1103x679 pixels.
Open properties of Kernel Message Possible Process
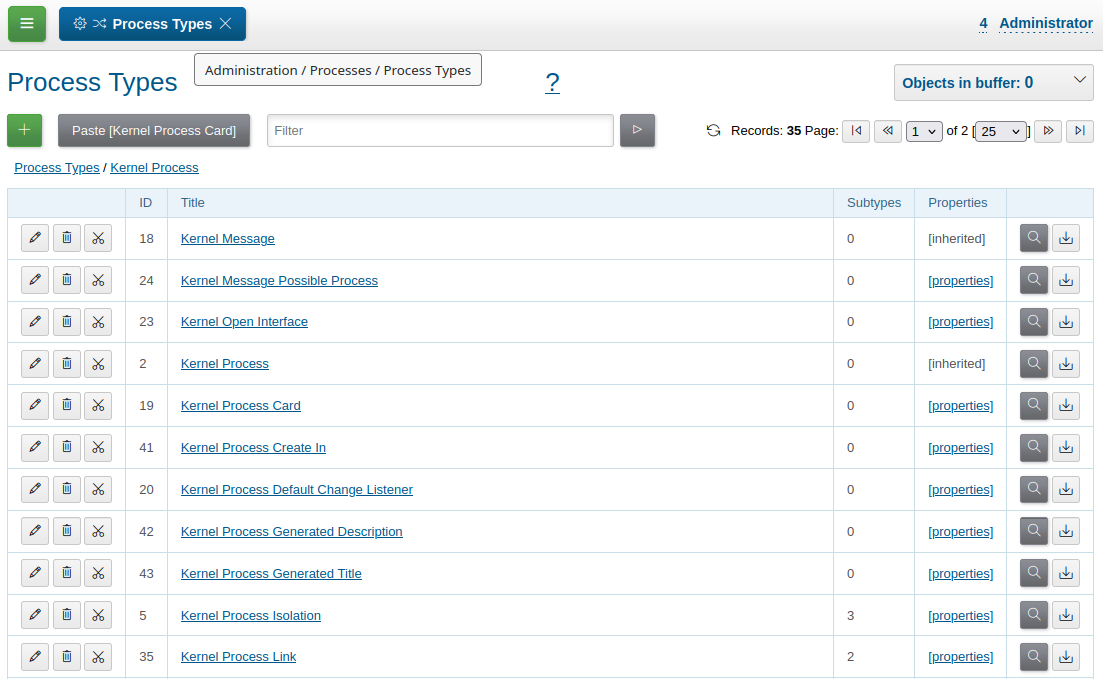pos(960,280)
